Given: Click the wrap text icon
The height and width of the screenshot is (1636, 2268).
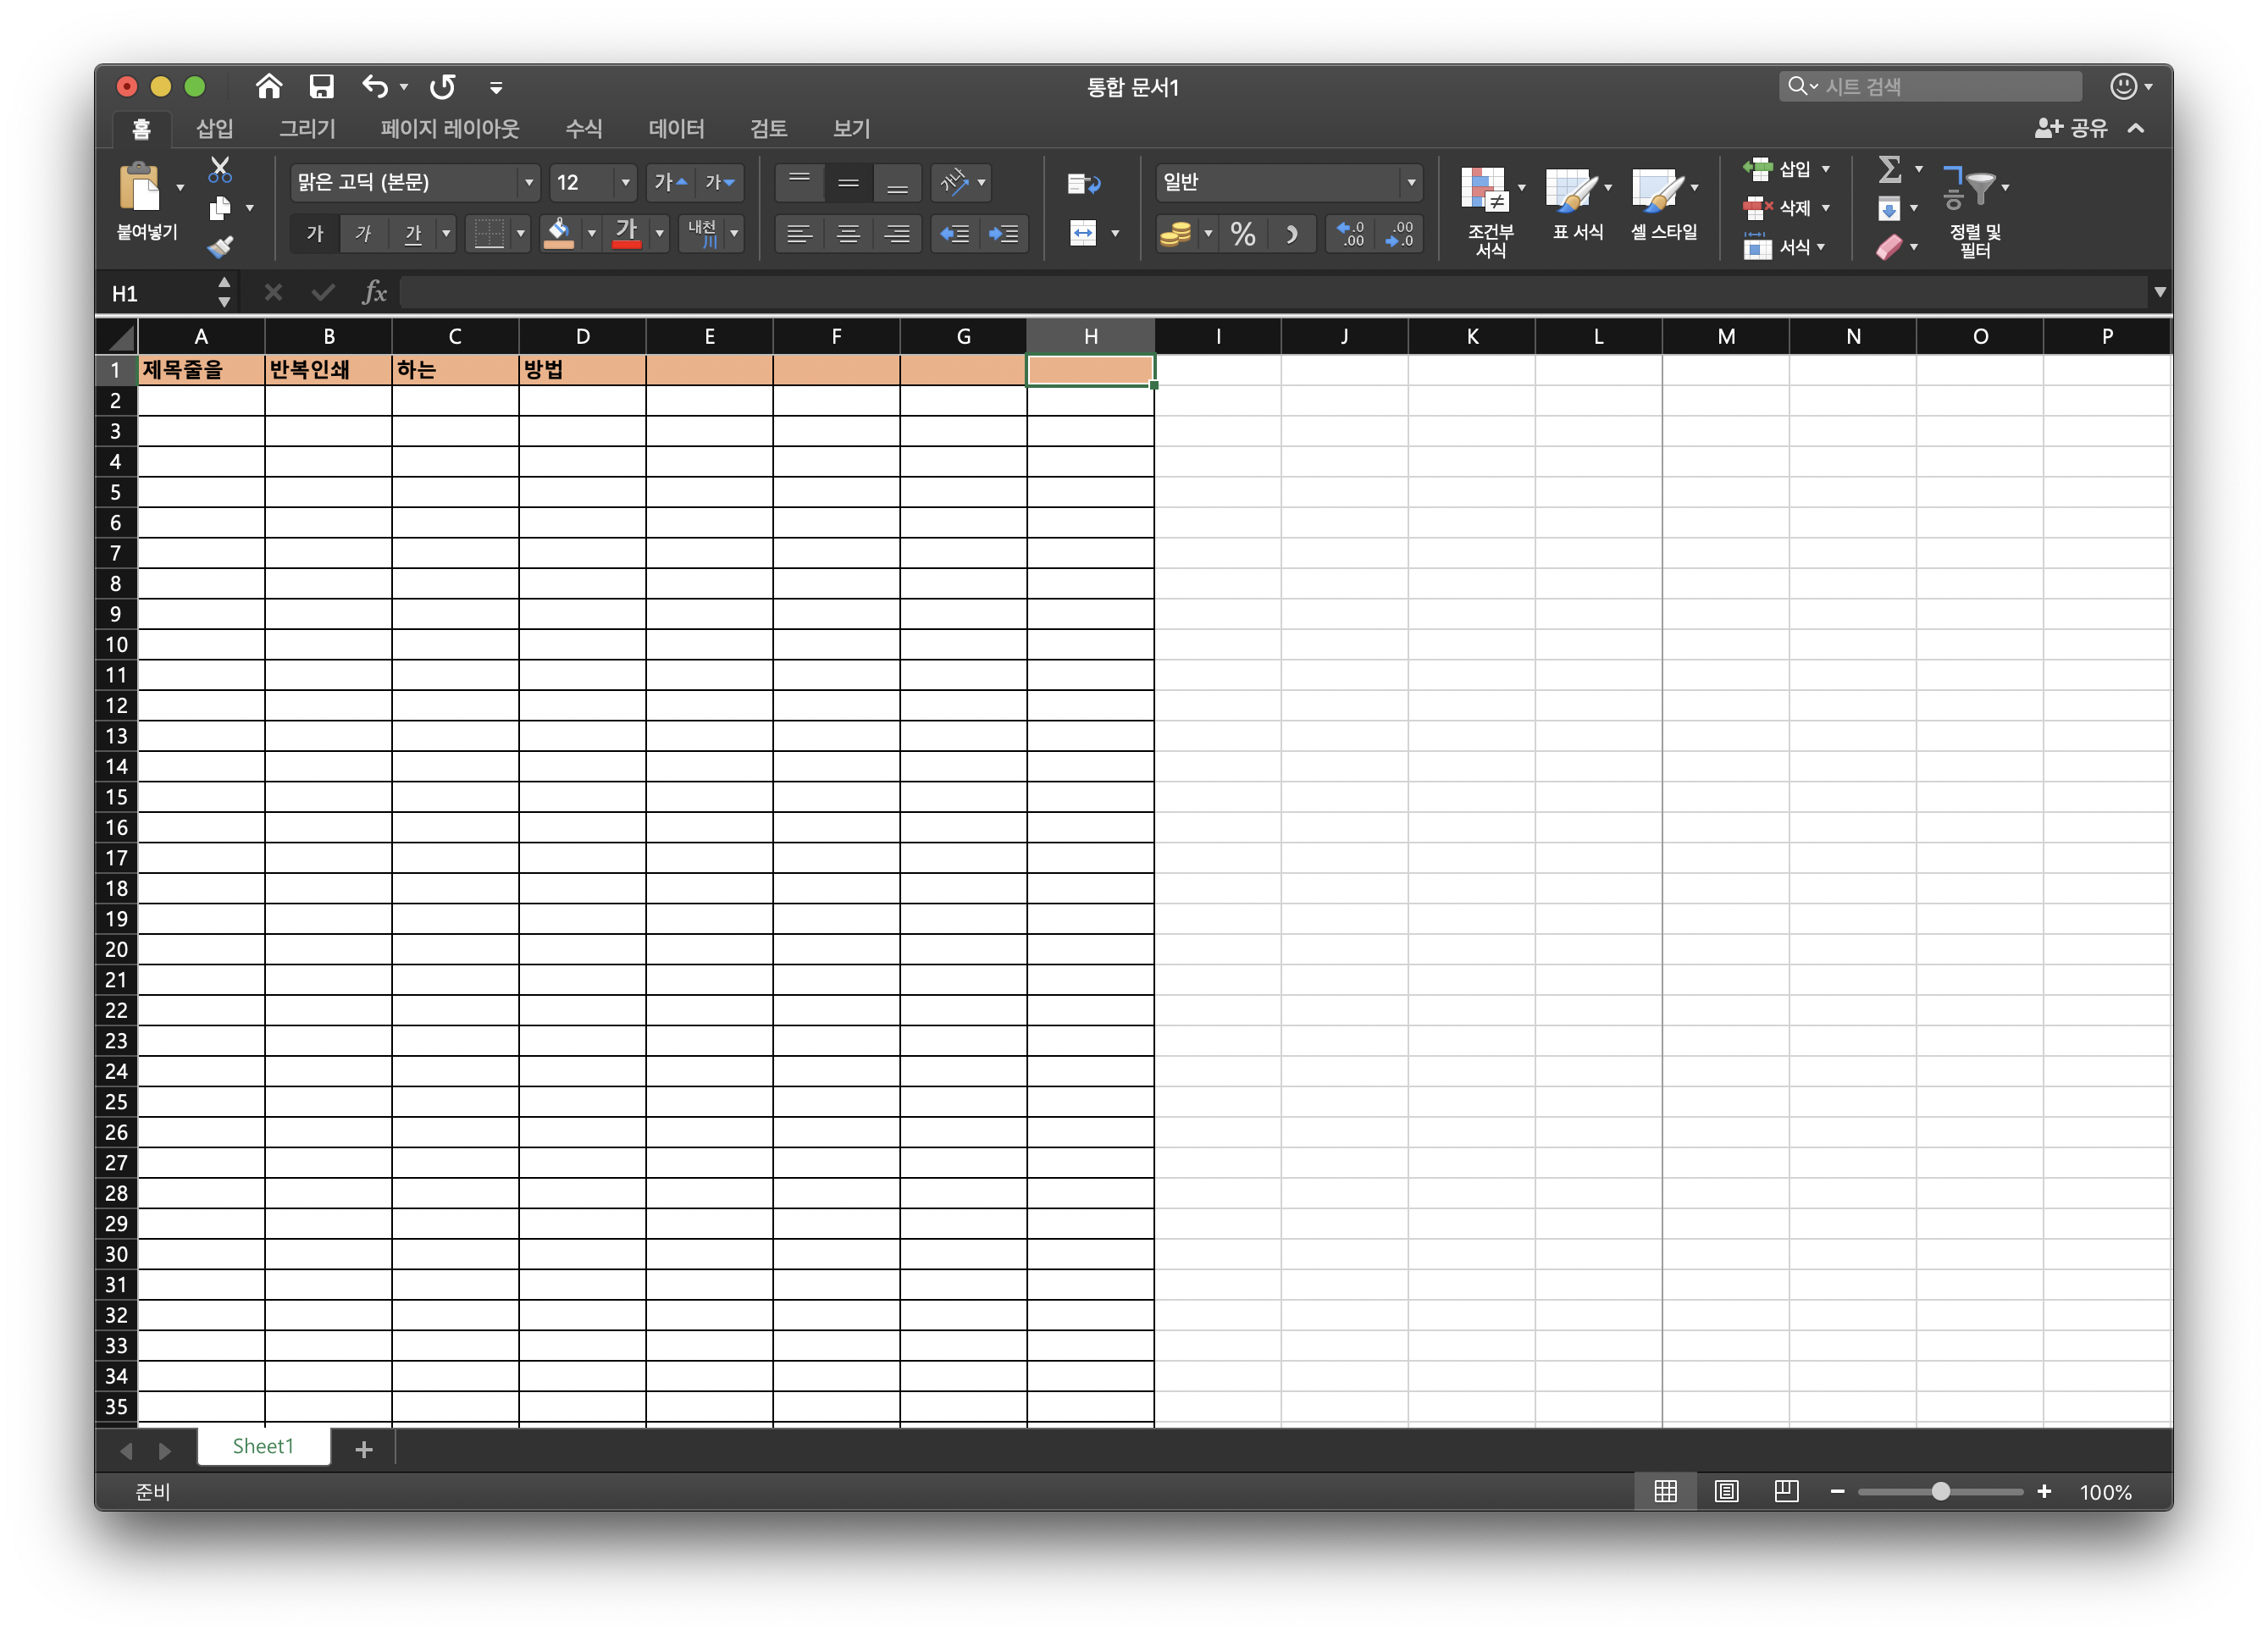Looking at the screenshot, I should pyautogui.click(x=1083, y=183).
